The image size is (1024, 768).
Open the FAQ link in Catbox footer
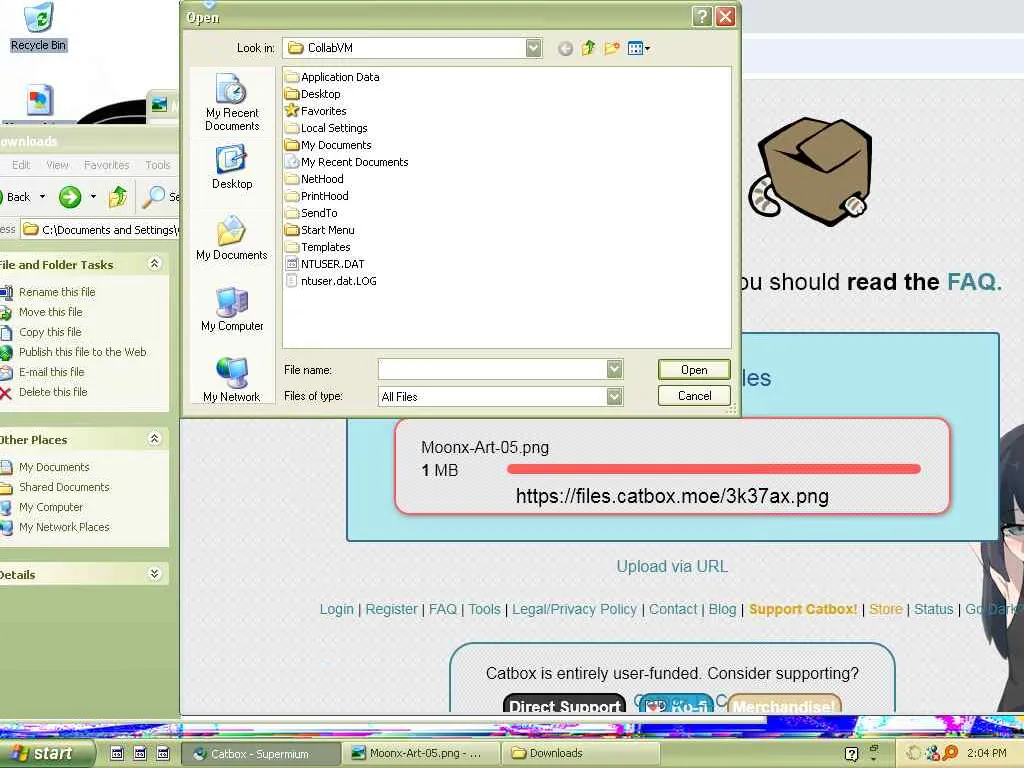pyautogui.click(x=442, y=609)
